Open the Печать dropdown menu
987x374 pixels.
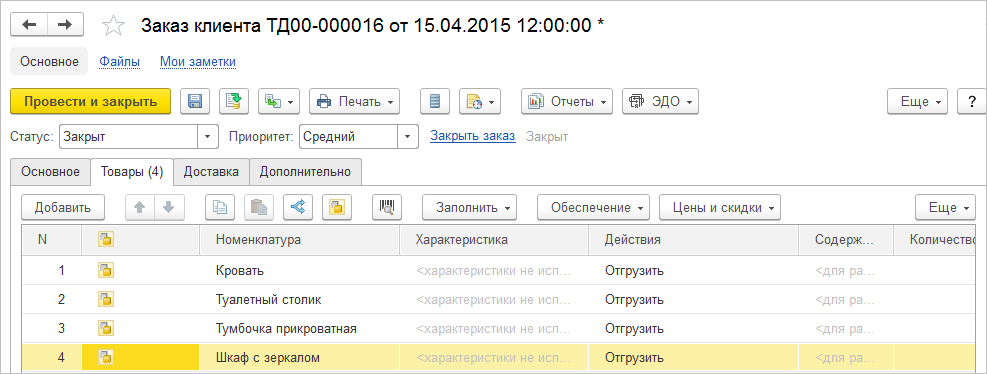pos(355,101)
